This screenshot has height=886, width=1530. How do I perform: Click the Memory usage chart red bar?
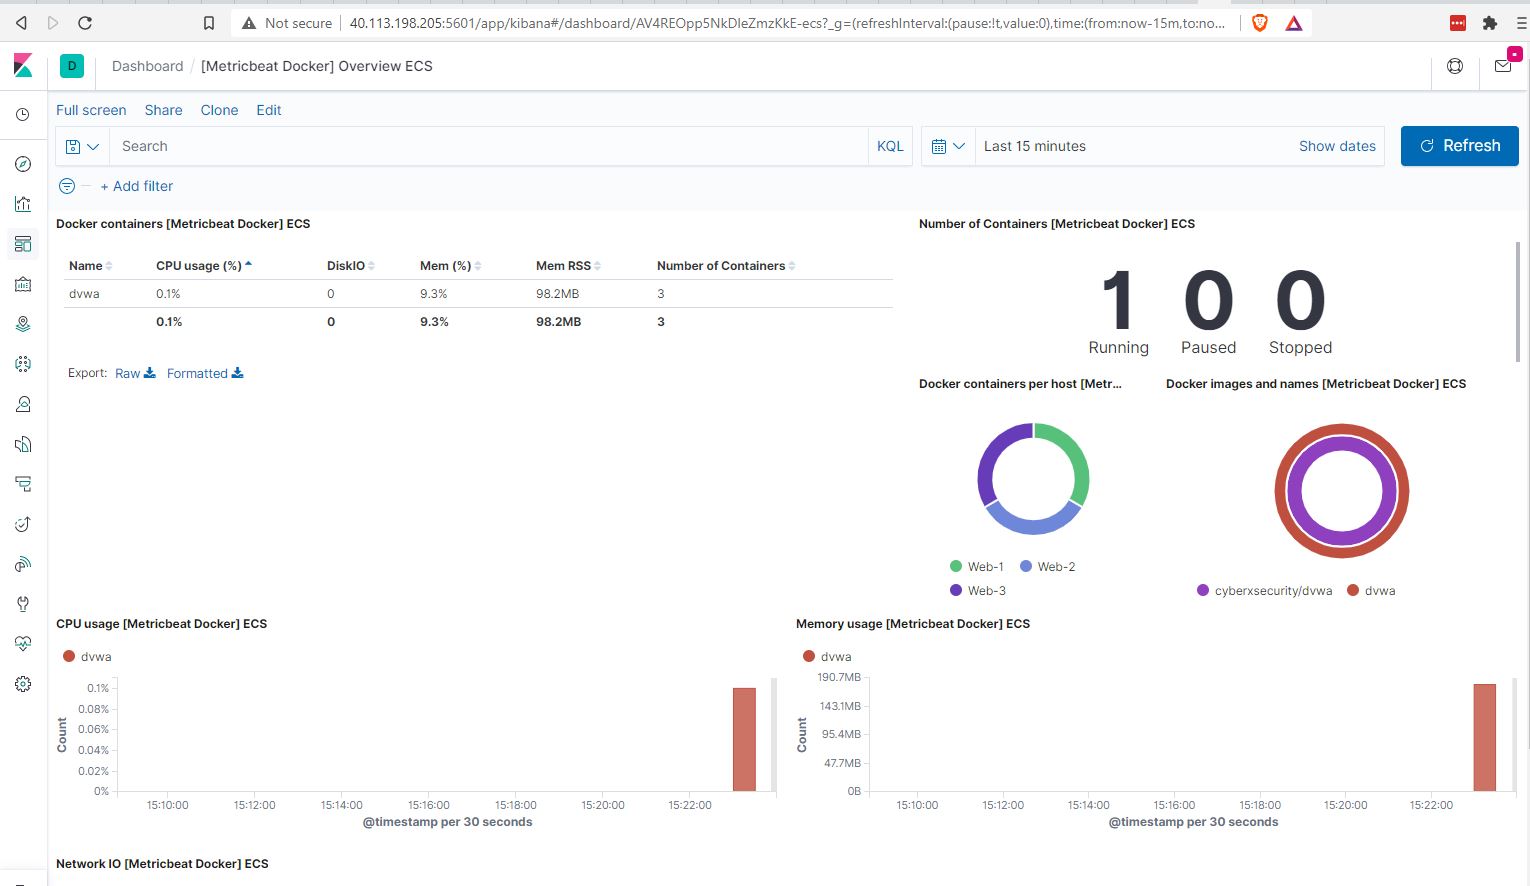pos(1484,737)
